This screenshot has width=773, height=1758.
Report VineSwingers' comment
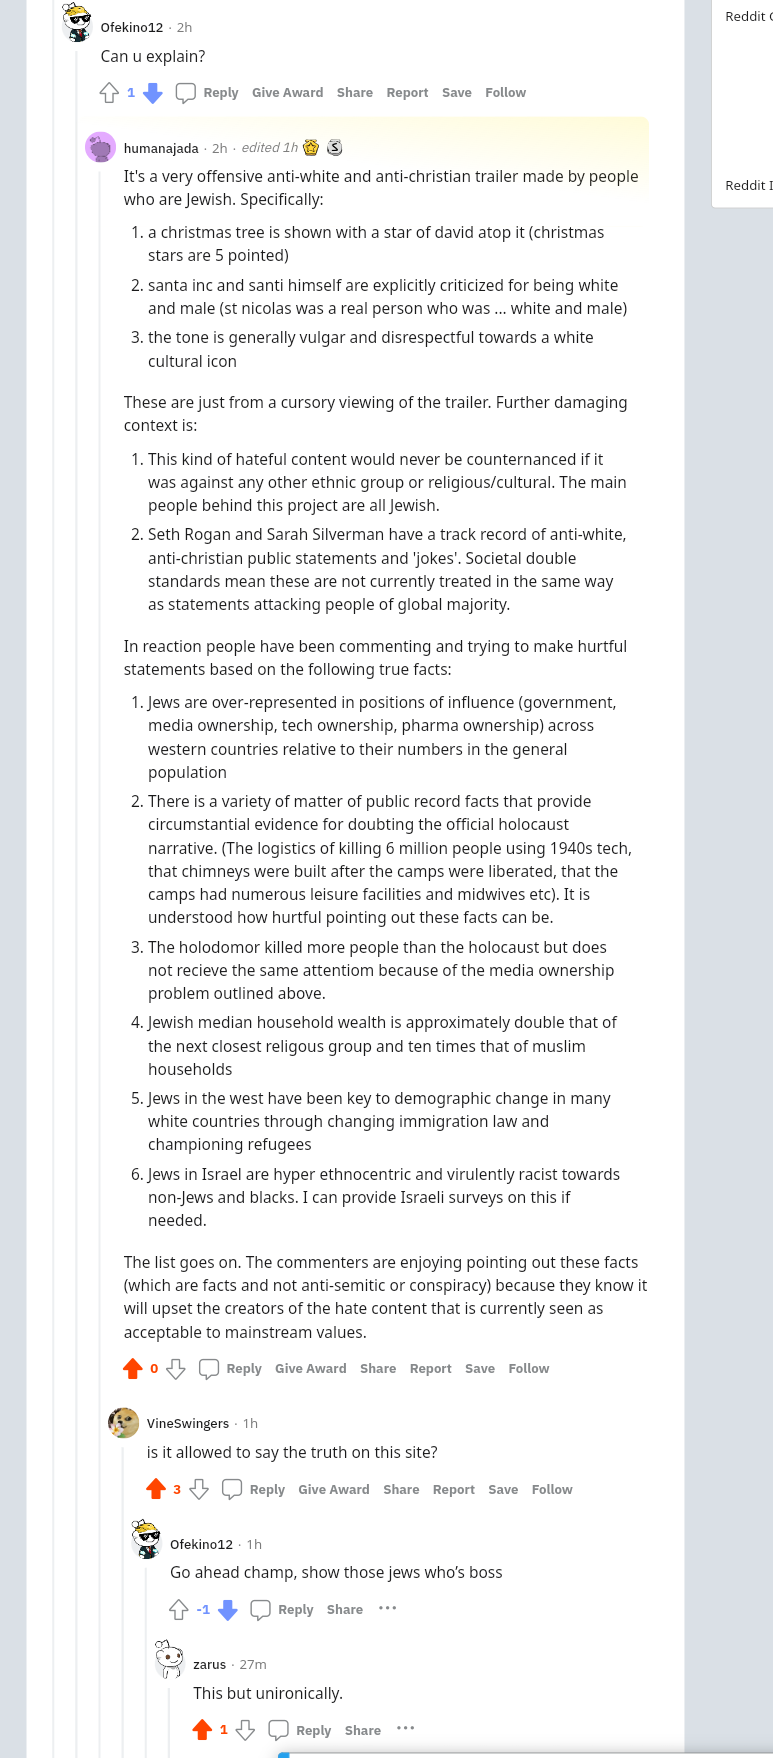pyautogui.click(x=453, y=1490)
